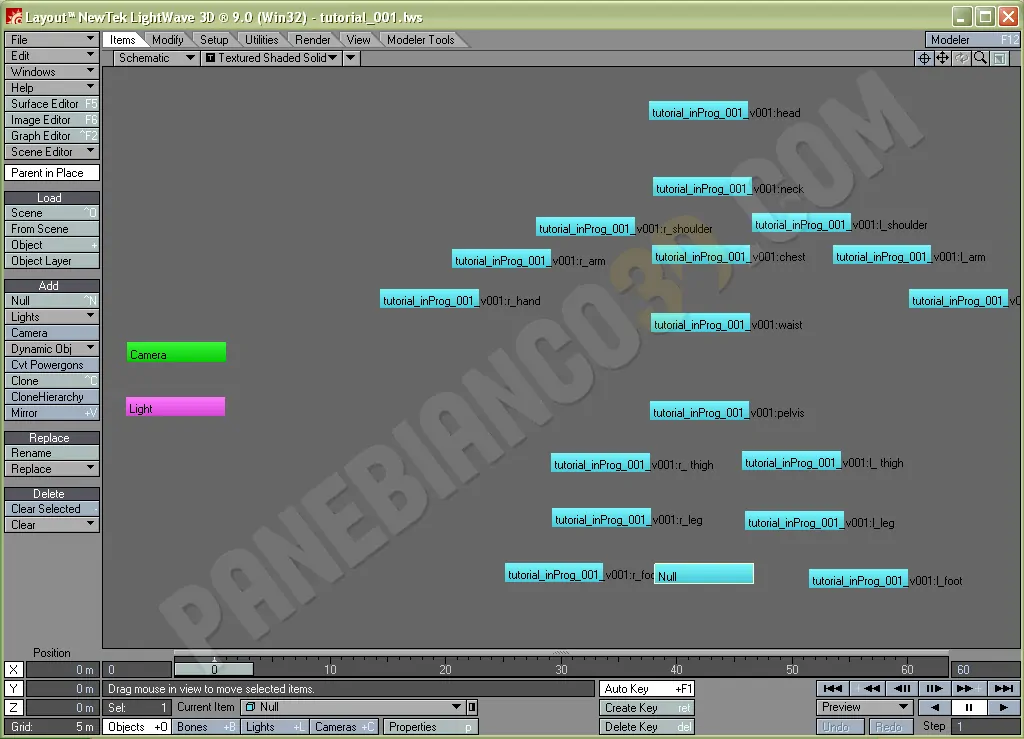Open the Schematic view type dropdown
Viewport: 1024px width, 739px height.
click(x=156, y=58)
